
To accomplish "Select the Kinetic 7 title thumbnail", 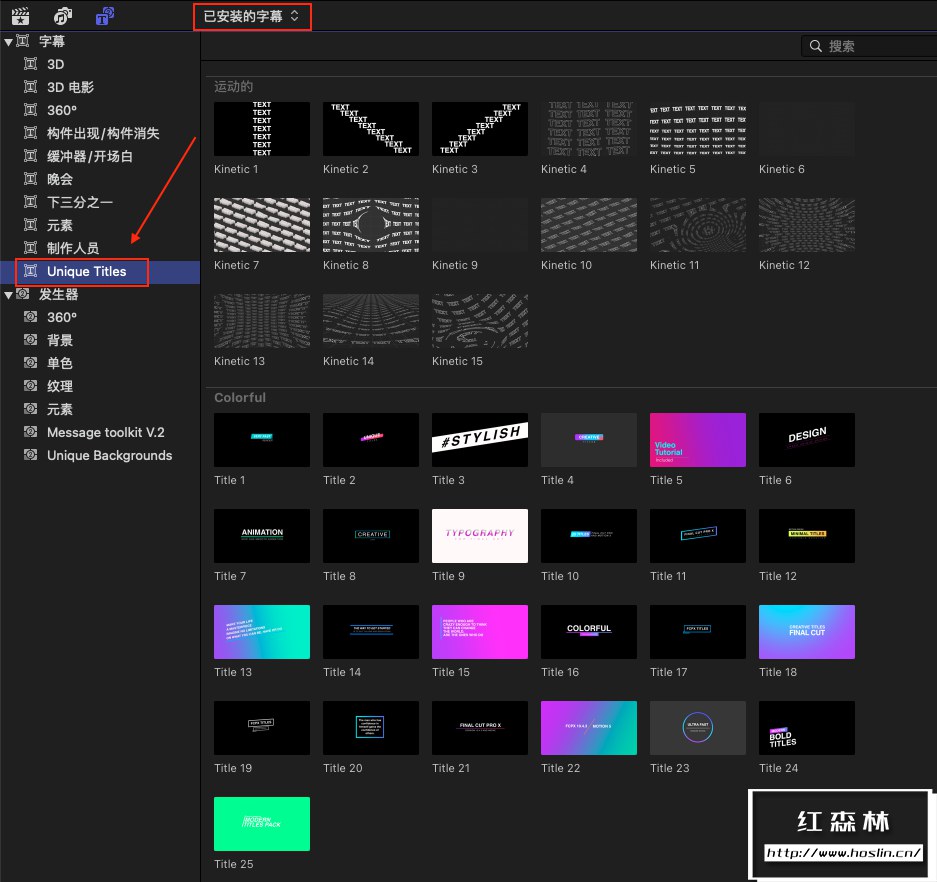I will pos(262,225).
